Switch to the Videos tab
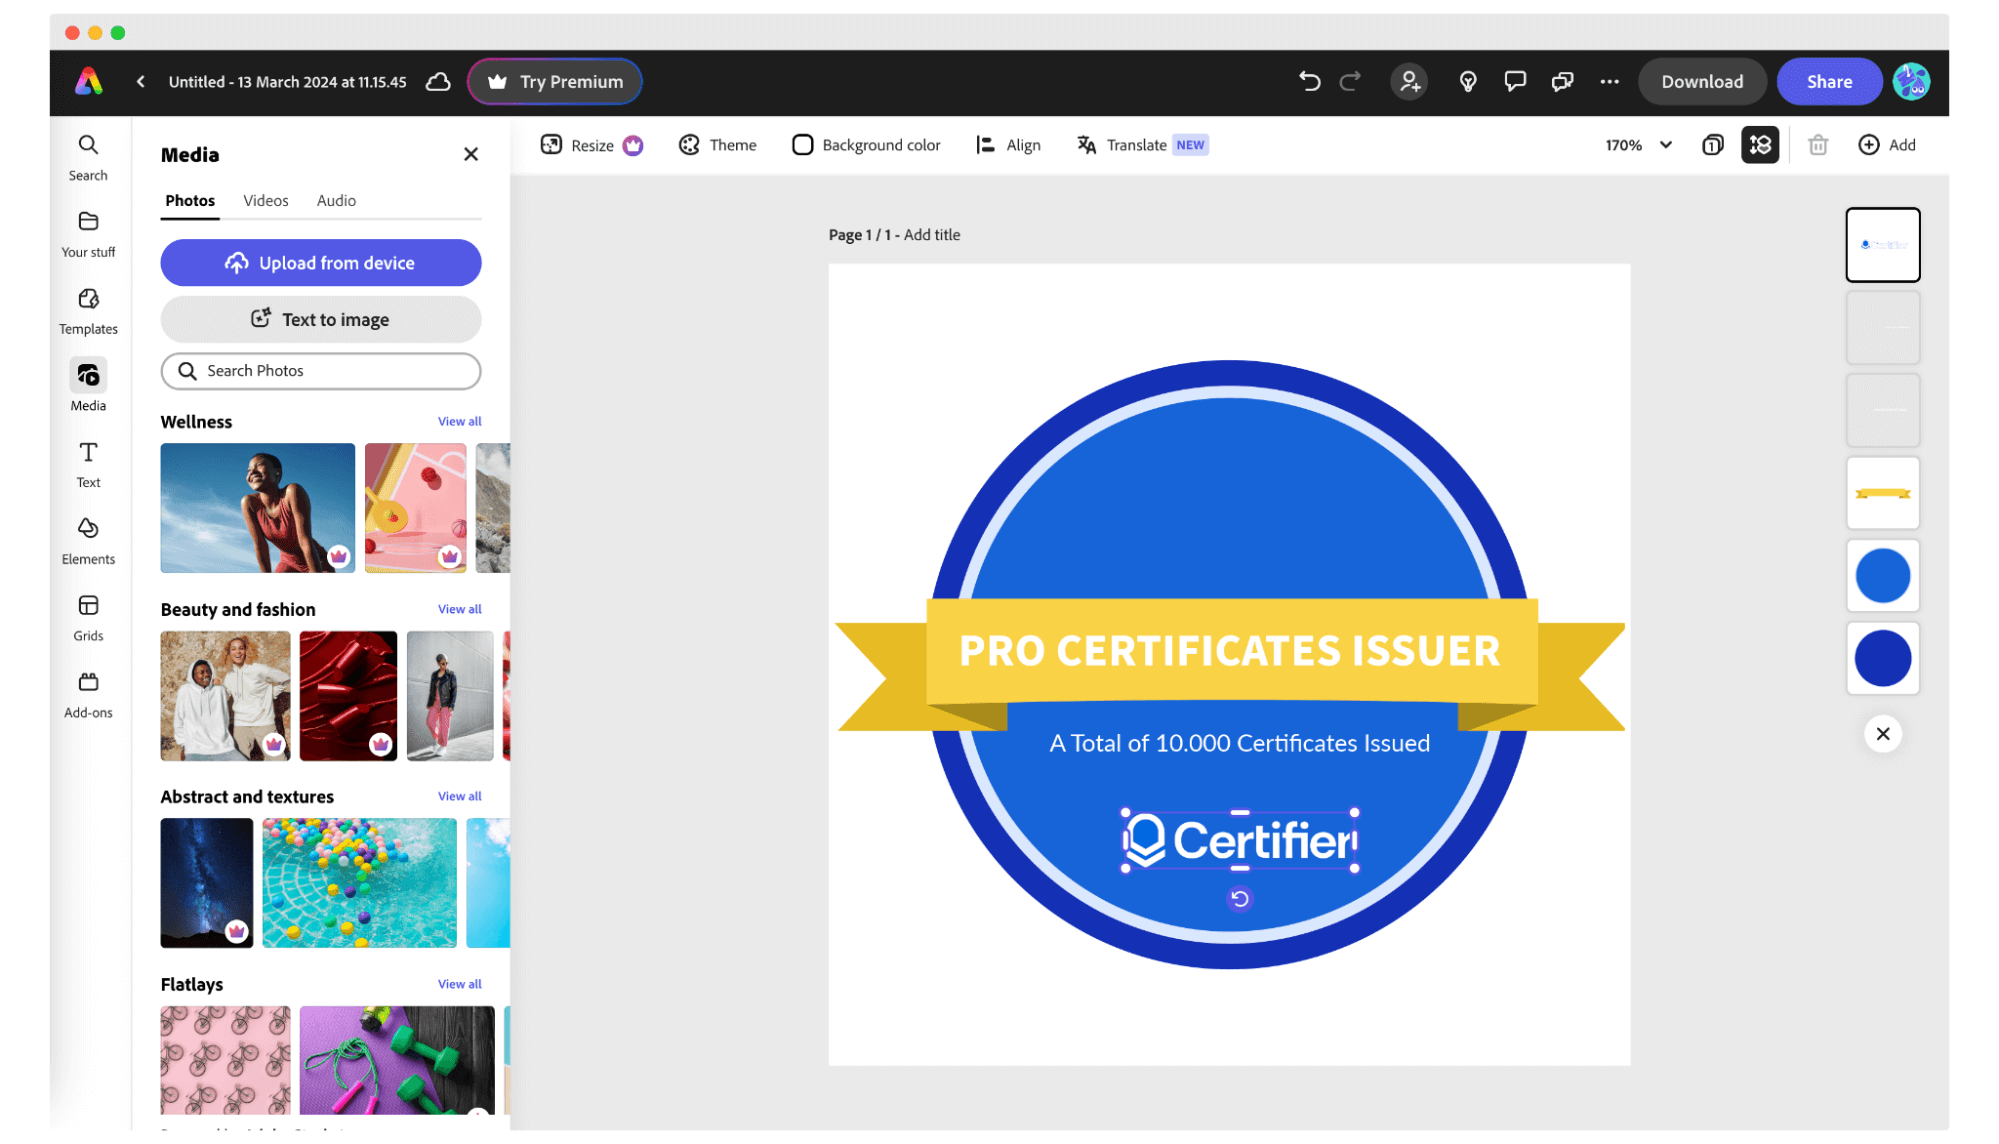1999x1144 pixels. pyautogui.click(x=266, y=201)
